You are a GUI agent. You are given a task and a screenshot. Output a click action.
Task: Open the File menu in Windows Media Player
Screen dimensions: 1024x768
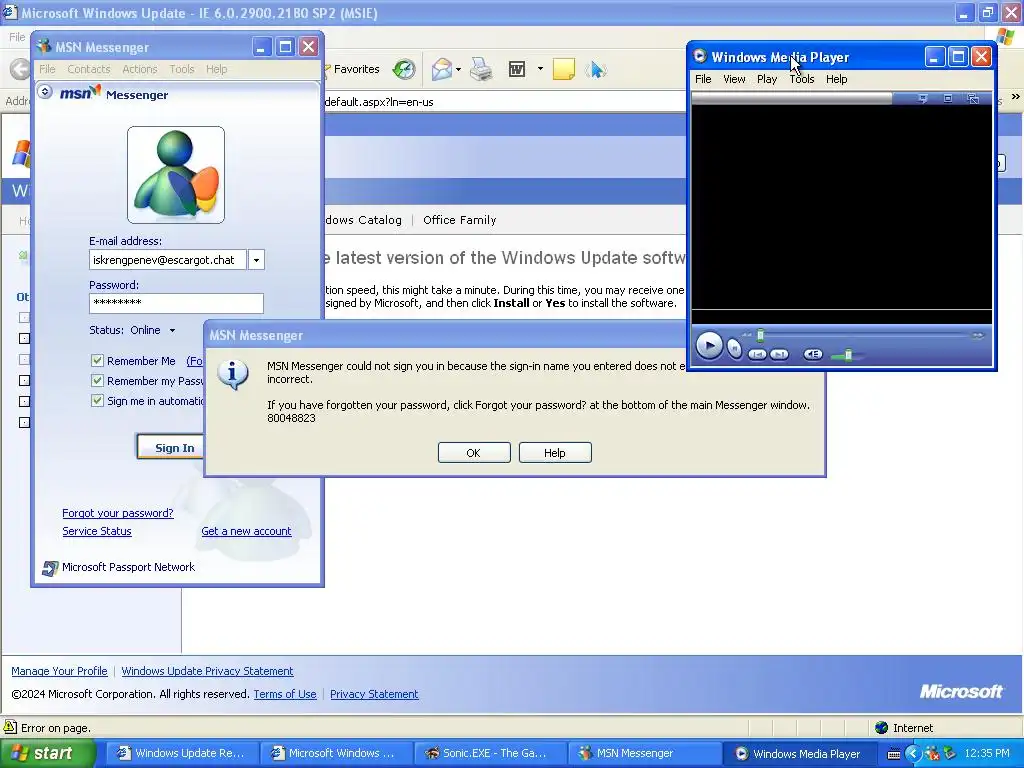click(703, 79)
